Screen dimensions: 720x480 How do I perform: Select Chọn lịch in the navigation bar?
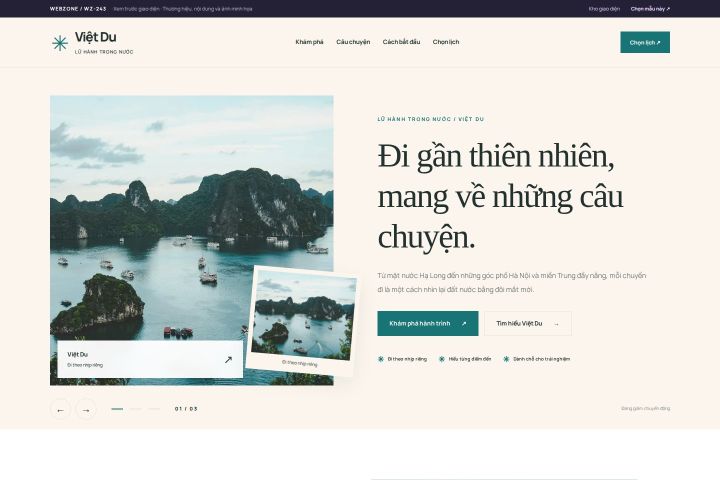click(446, 42)
